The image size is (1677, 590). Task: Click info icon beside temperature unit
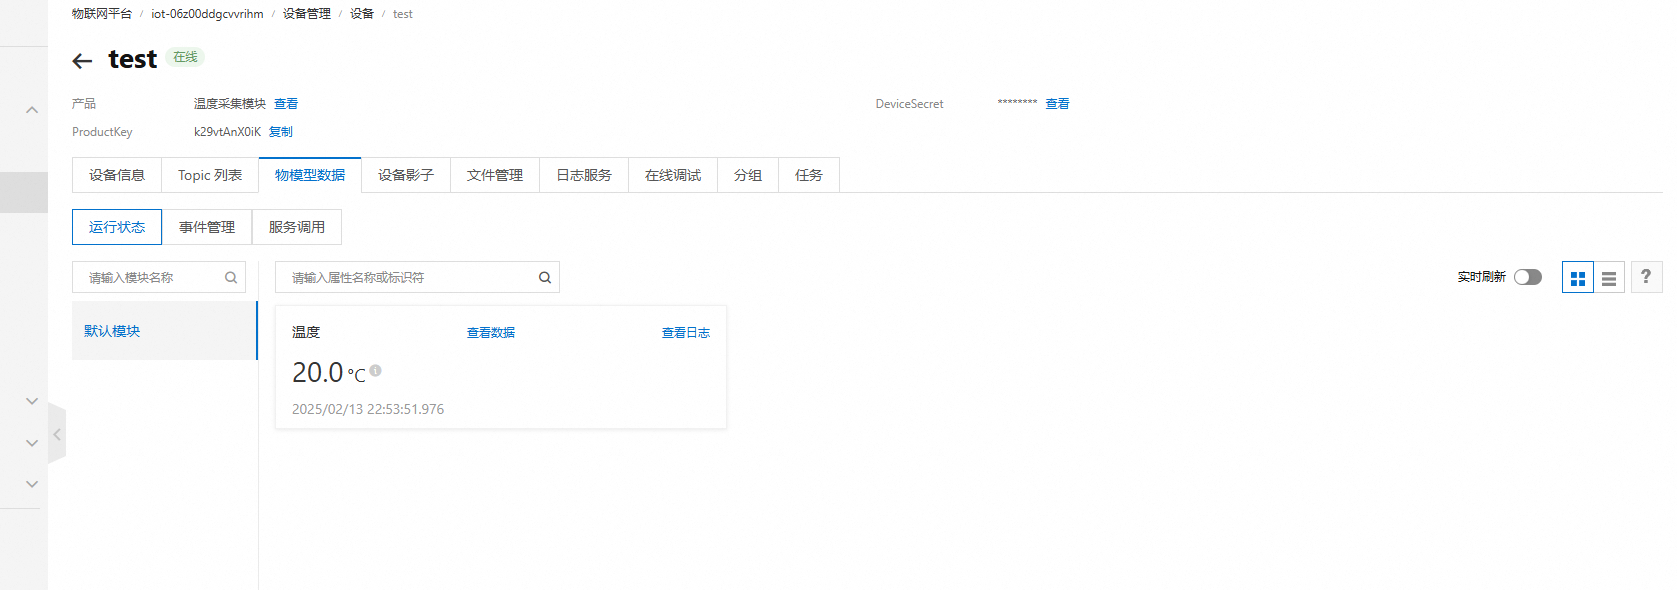[x=376, y=370]
